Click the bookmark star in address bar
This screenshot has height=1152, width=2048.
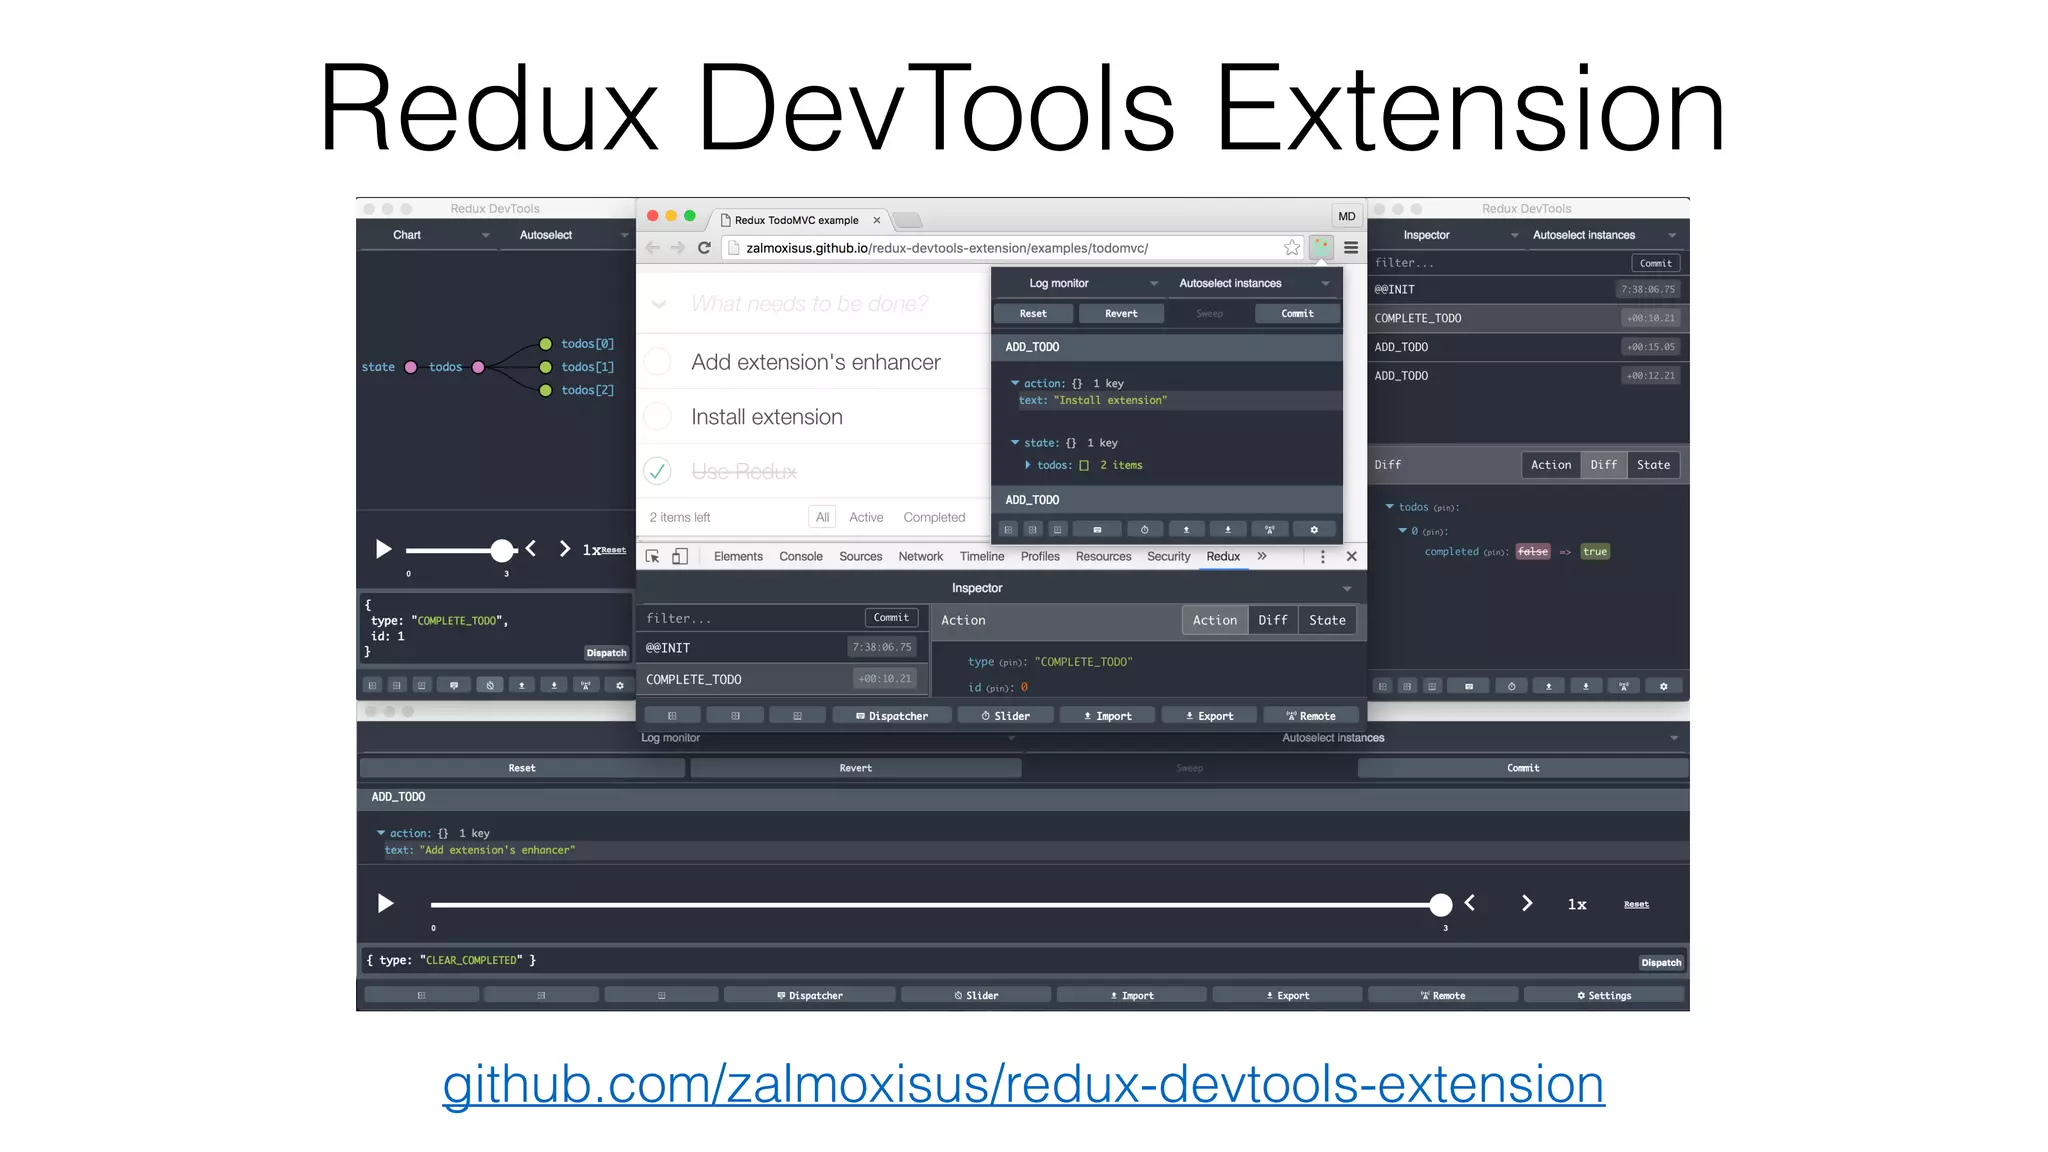(x=1292, y=247)
